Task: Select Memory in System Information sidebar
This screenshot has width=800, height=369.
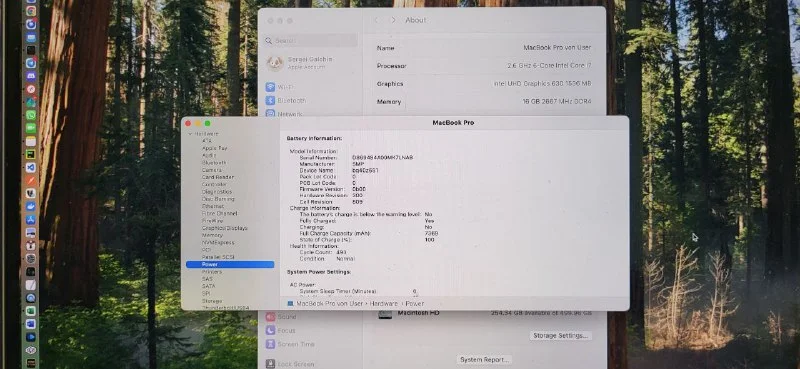Action: [212, 235]
